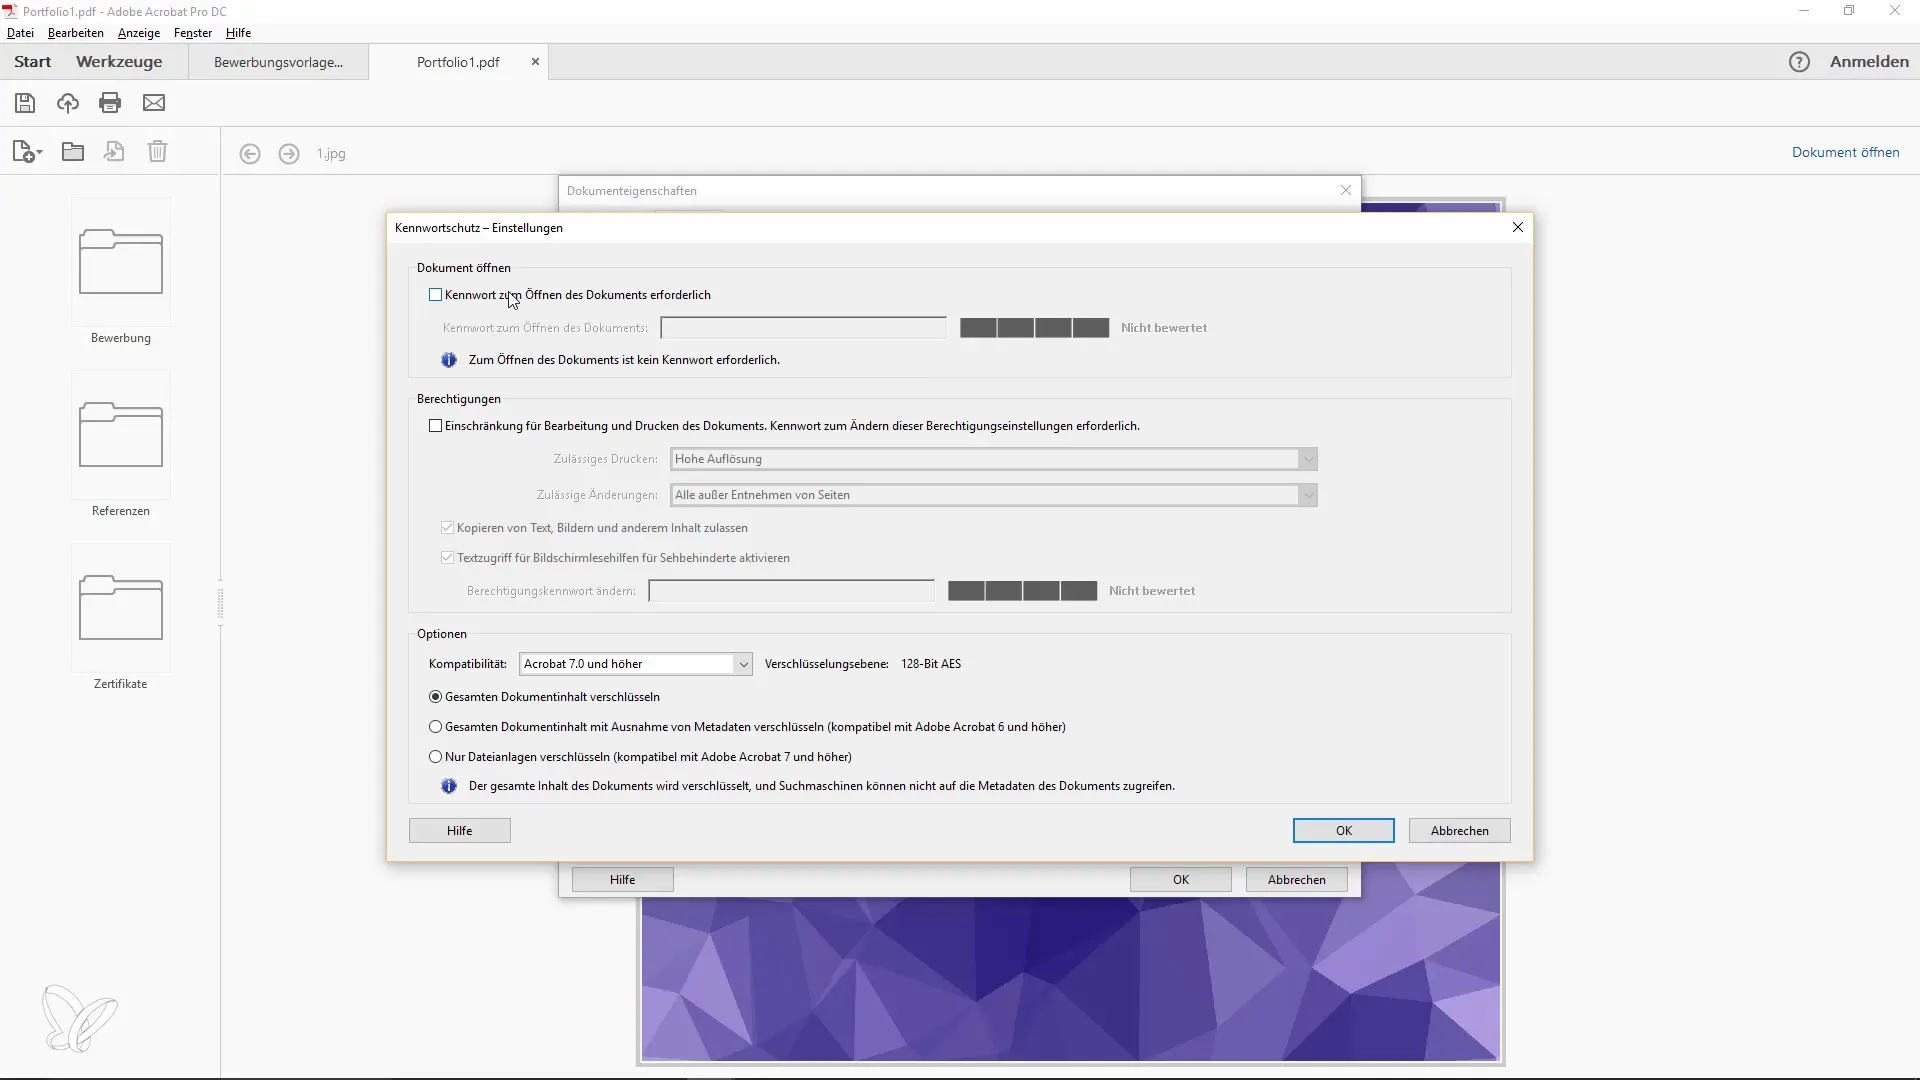Toggle Textzugriff für Bildschirmlesehilfen checkbox
This screenshot has height=1080, width=1920.
[447, 558]
